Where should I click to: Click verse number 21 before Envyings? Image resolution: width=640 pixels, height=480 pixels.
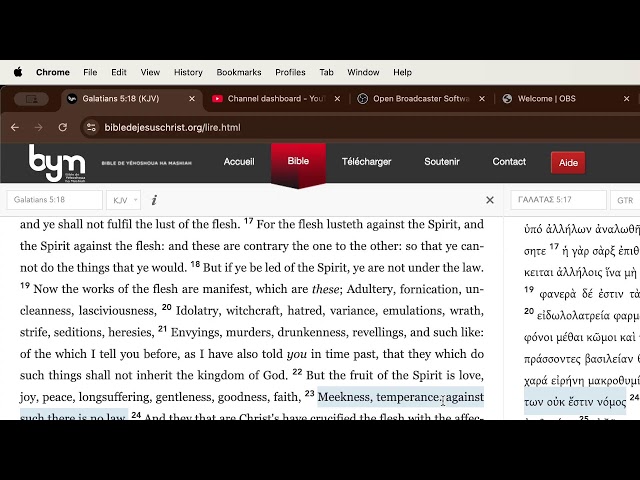pyautogui.click(x=162, y=329)
